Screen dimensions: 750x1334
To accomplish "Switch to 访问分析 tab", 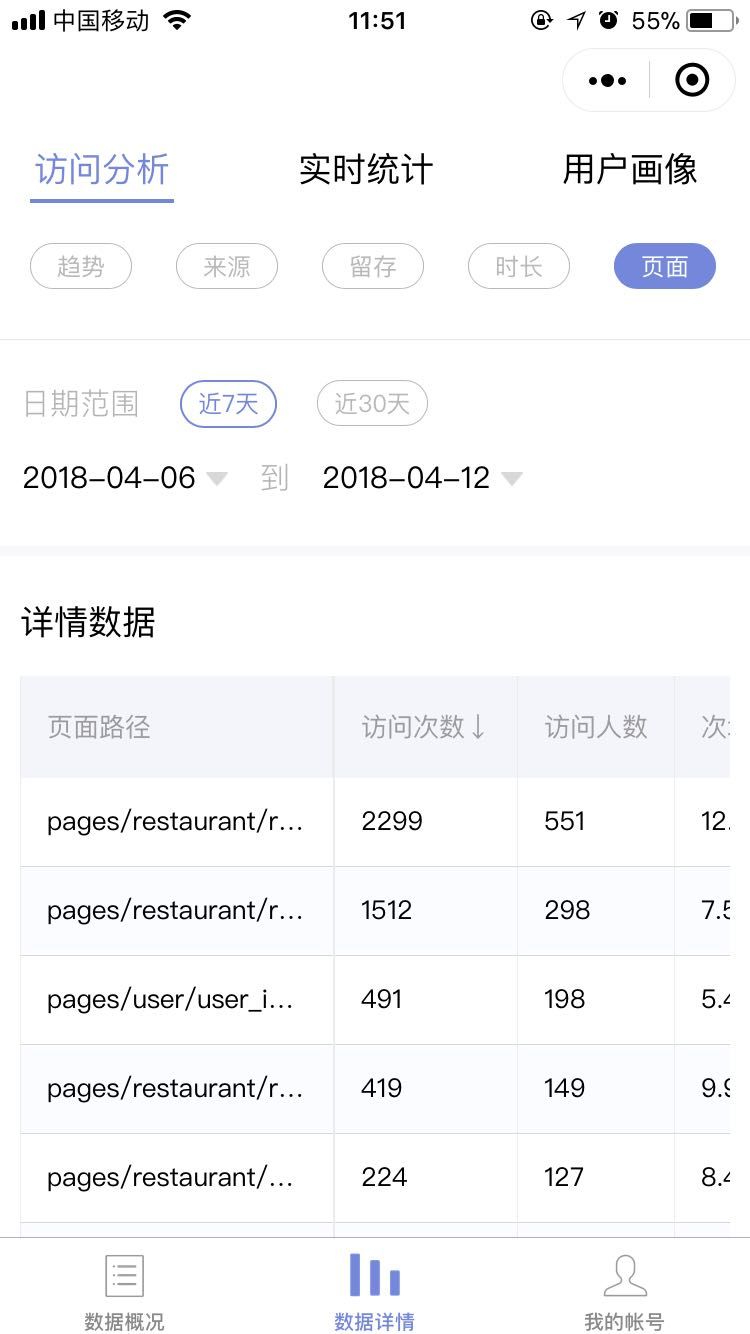I will [x=102, y=169].
